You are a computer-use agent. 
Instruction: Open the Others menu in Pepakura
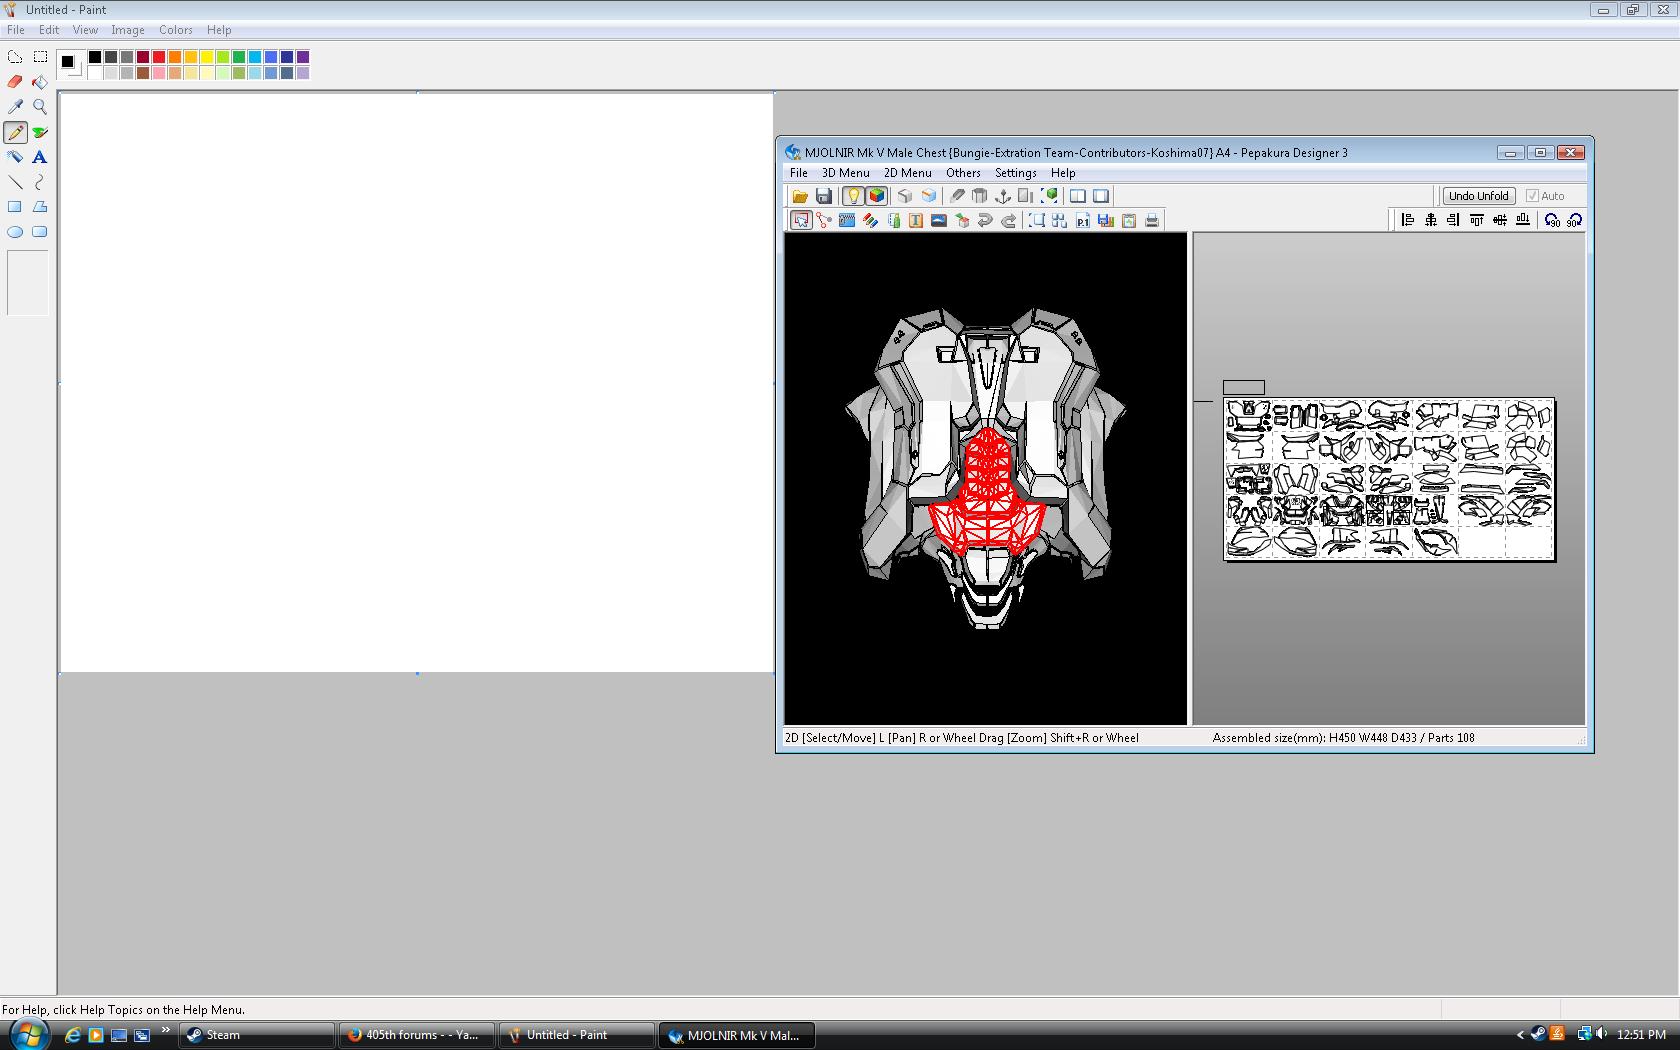pos(964,173)
